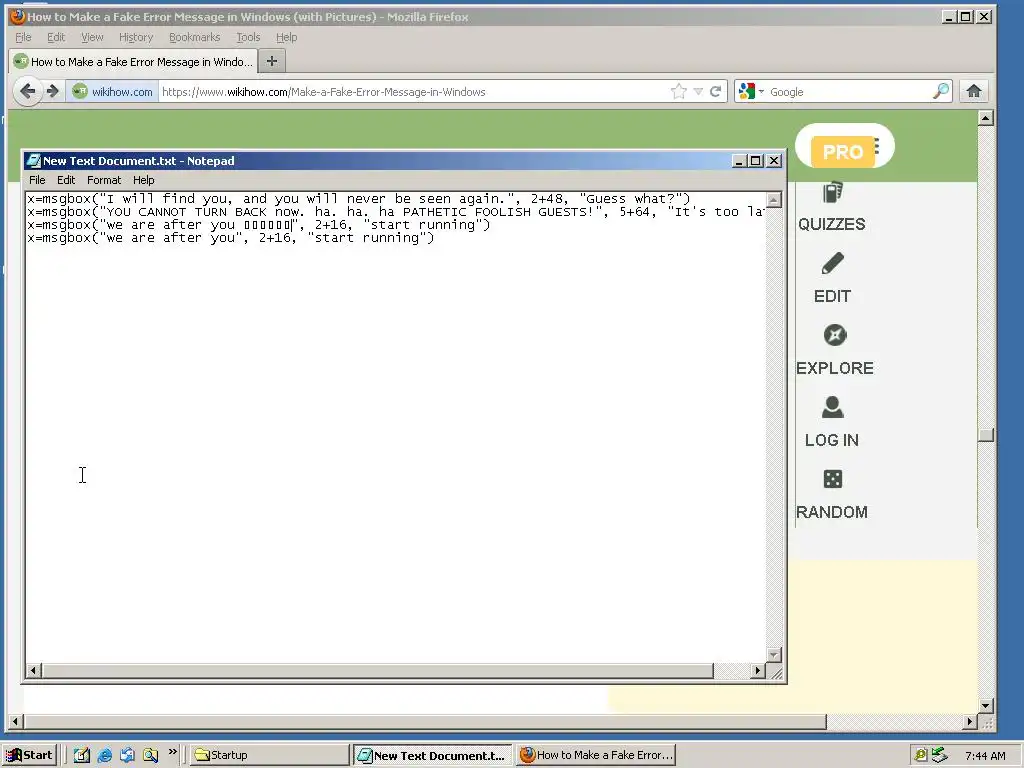Click the bookmark star icon in address bar
The width and height of the screenshot is (1024, 768).
(x=679, y=91)
